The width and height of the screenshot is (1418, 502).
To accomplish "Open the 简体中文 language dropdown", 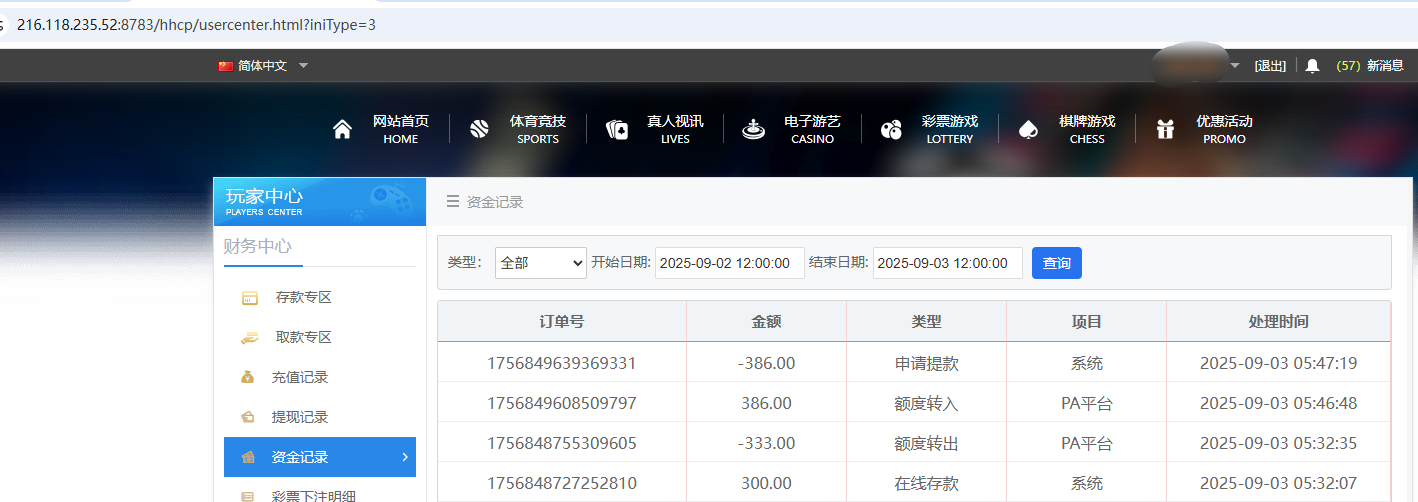I will [x=263, y=66].
